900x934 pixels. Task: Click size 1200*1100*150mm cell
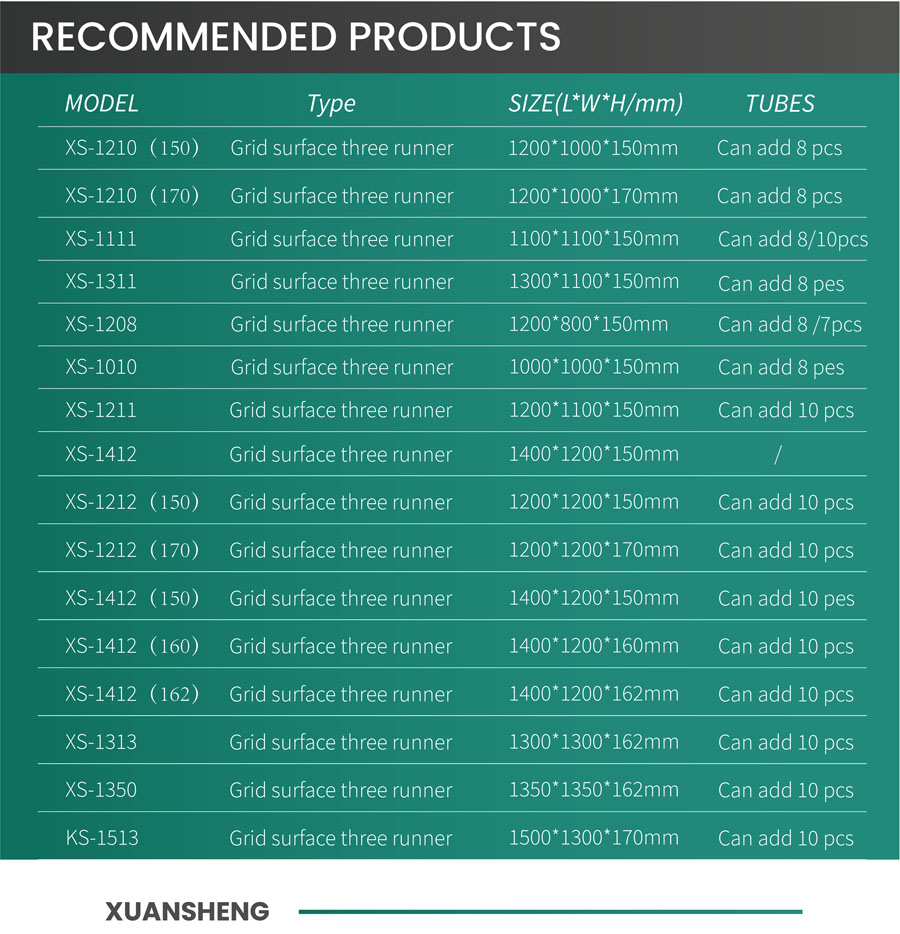click(x=593, y=410)
